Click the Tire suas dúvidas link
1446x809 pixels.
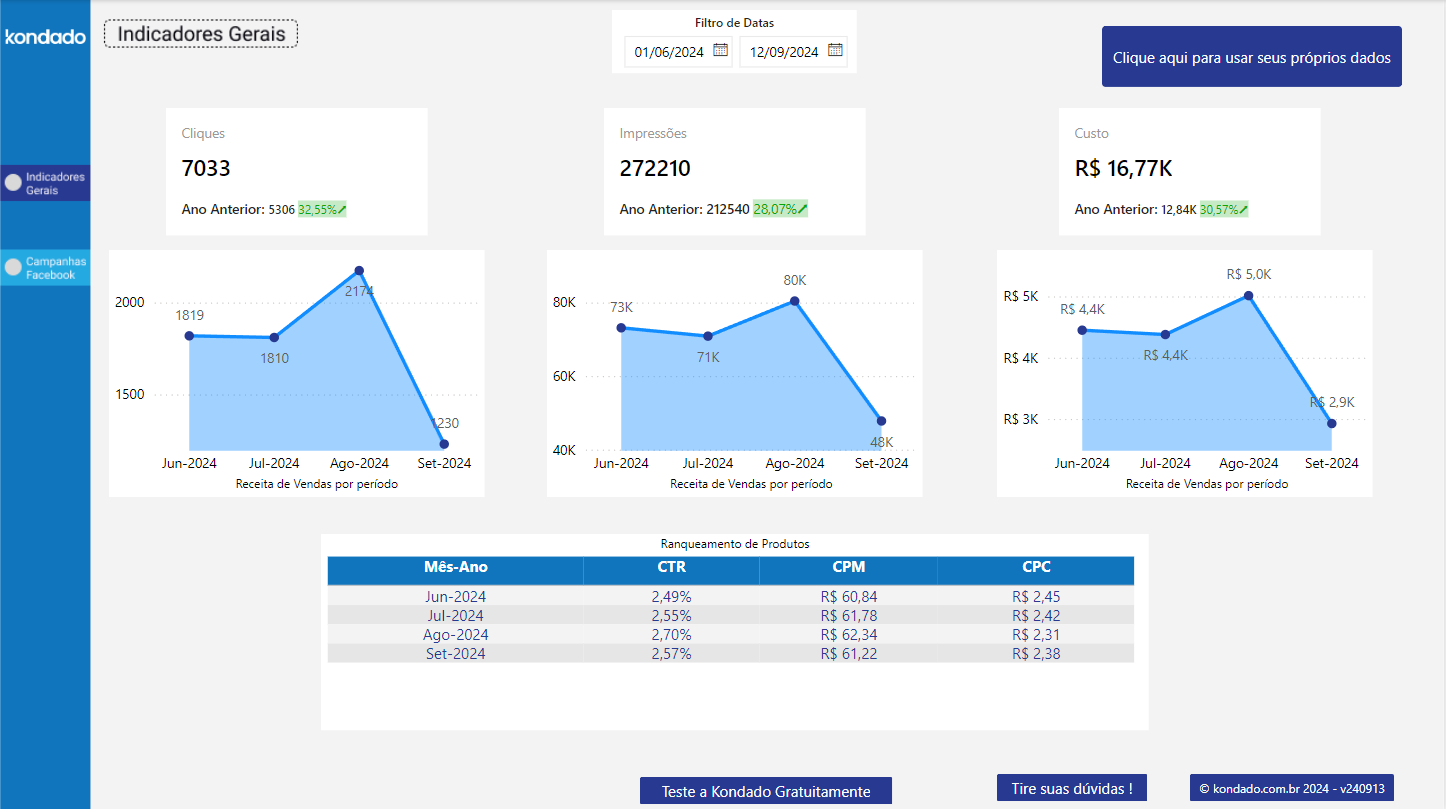[x=1071, y=788]
